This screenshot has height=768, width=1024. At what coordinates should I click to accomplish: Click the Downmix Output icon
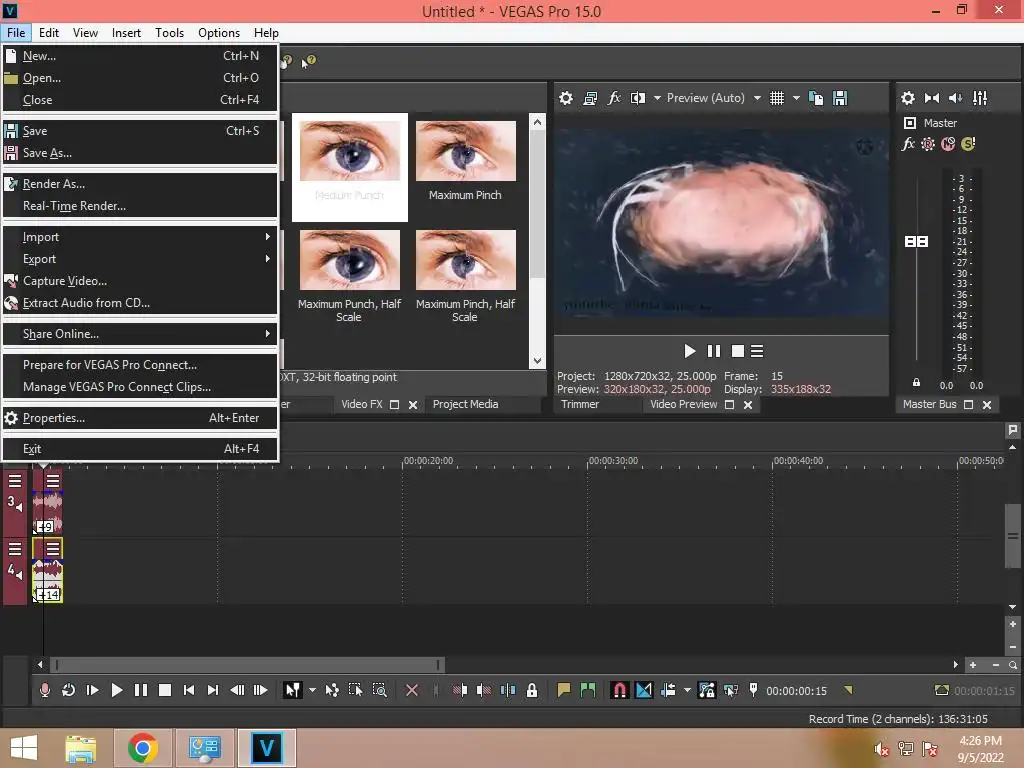pos(932,98)
